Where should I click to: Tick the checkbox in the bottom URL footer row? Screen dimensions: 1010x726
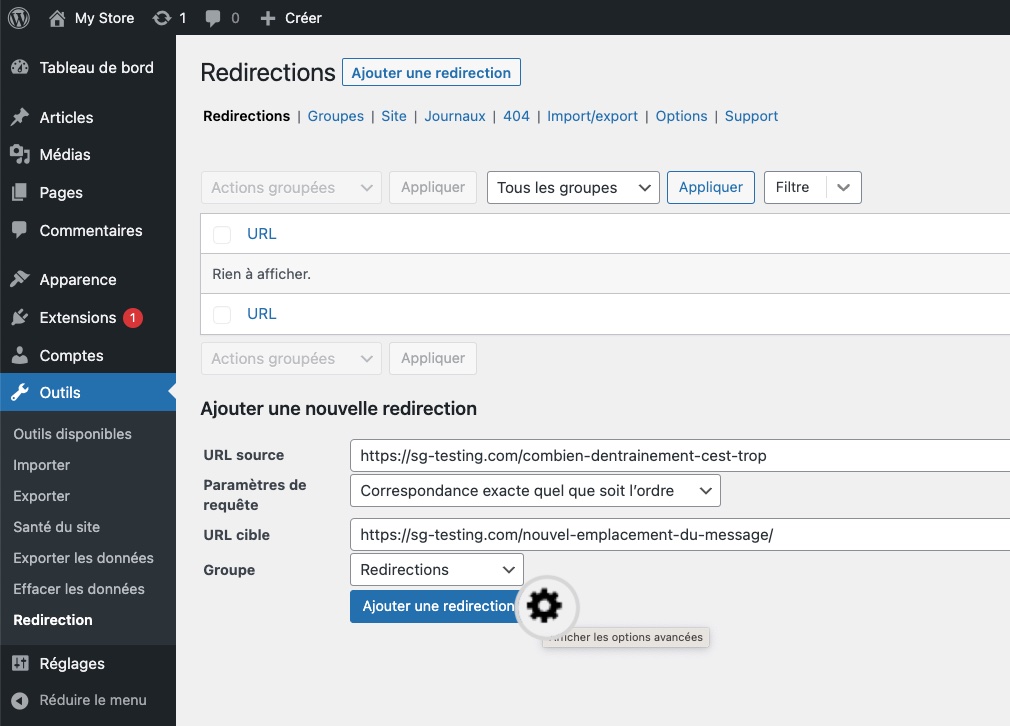pos(222,314)
